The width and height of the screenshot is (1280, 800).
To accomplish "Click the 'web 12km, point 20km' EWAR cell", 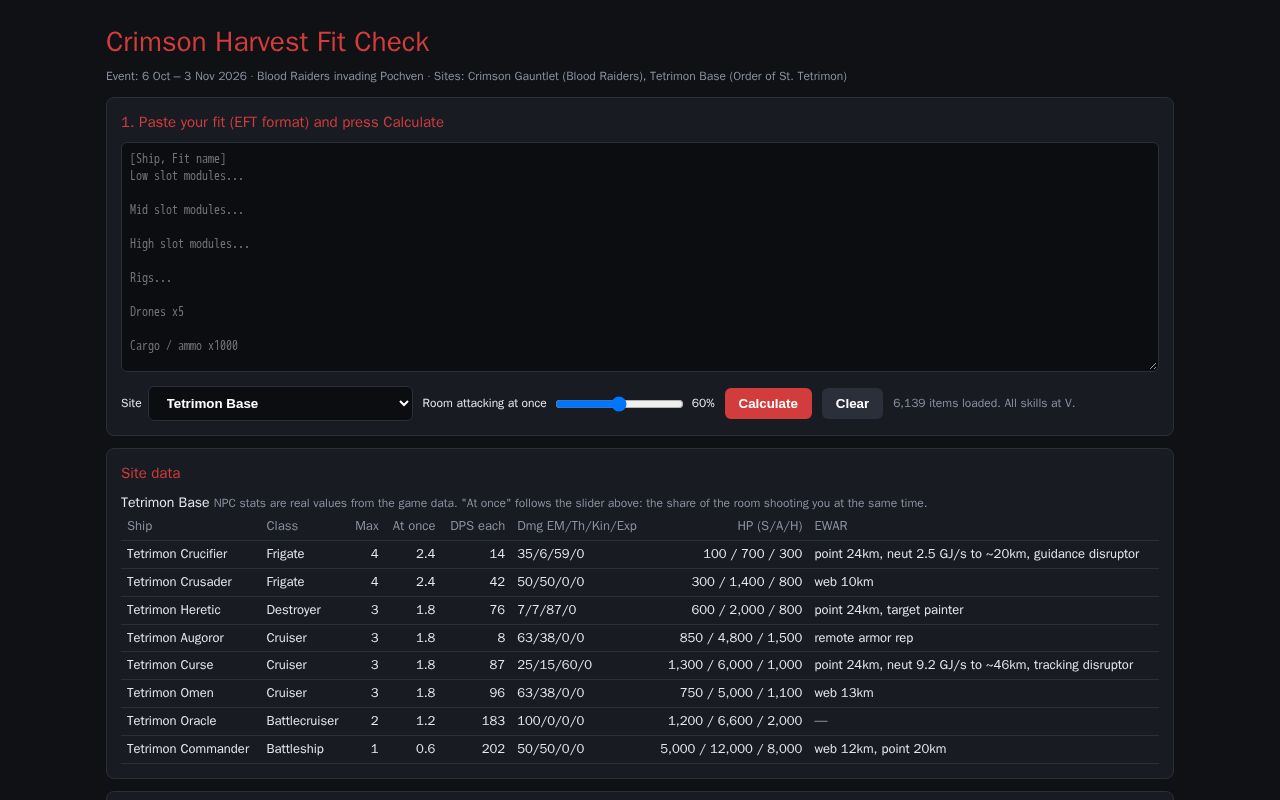I will coord(880,749).
